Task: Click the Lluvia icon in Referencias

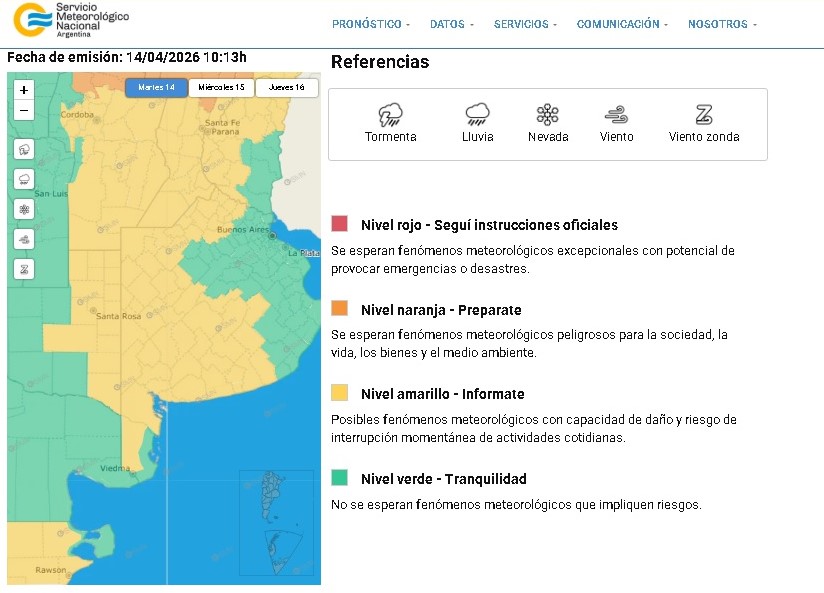Action: (x=477, y=114)
